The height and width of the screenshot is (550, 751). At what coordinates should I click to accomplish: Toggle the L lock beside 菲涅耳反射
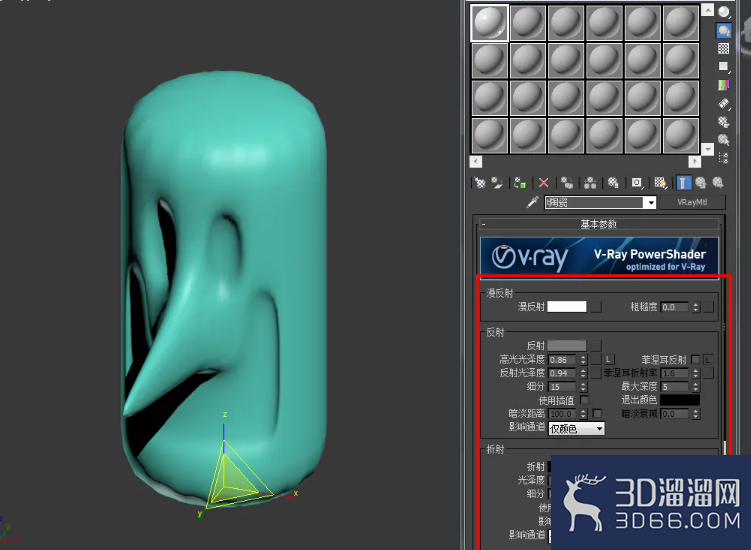point(708,359)
